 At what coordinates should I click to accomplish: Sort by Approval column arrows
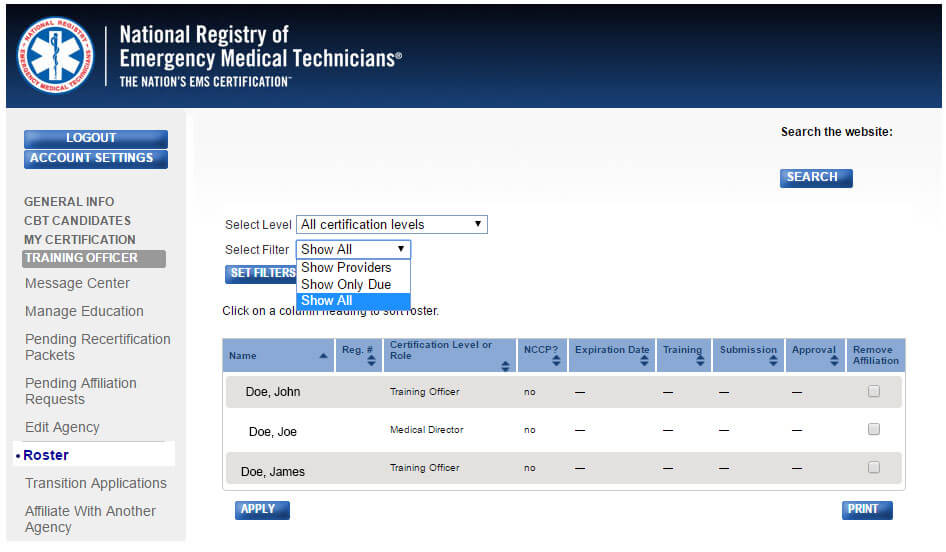click(x=834, y=360)
